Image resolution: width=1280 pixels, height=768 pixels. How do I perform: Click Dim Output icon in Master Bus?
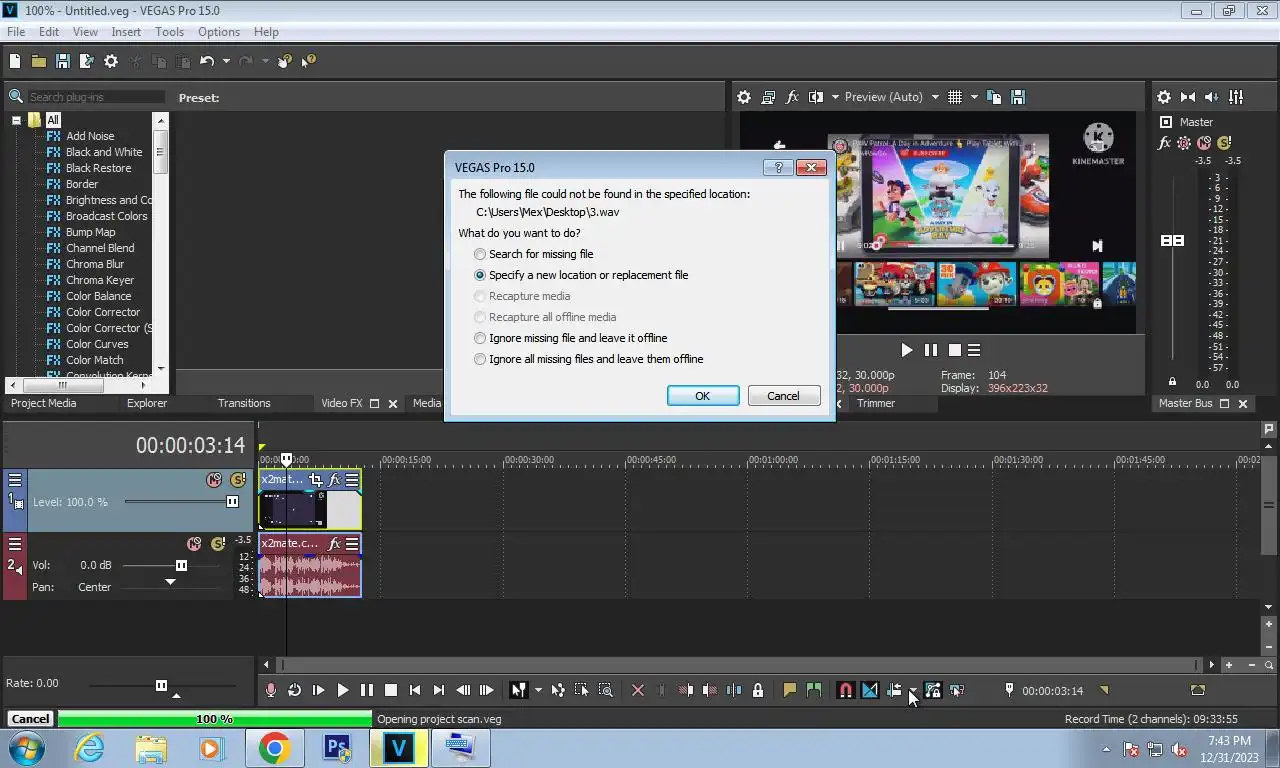1212,97
